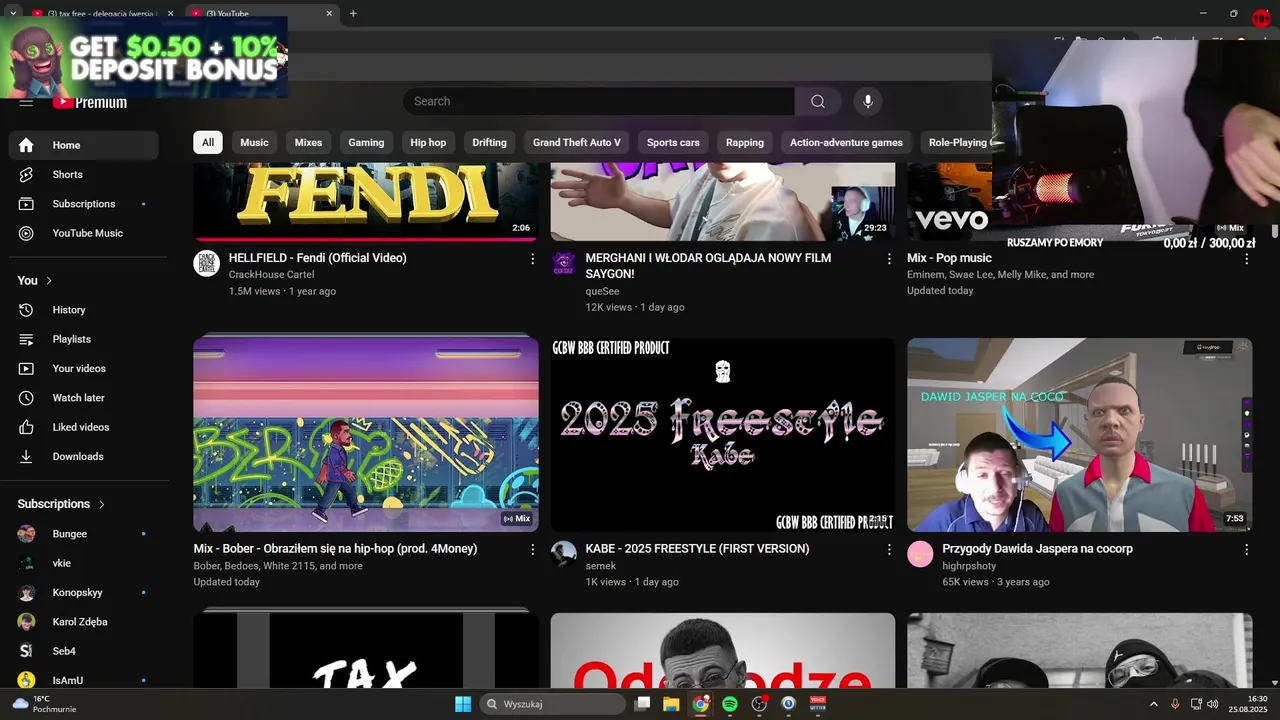Image resolution: width=1280 pixels, height=720 pixels.
Task: Select the Action-adventure games chip
Action: [846, 143]
